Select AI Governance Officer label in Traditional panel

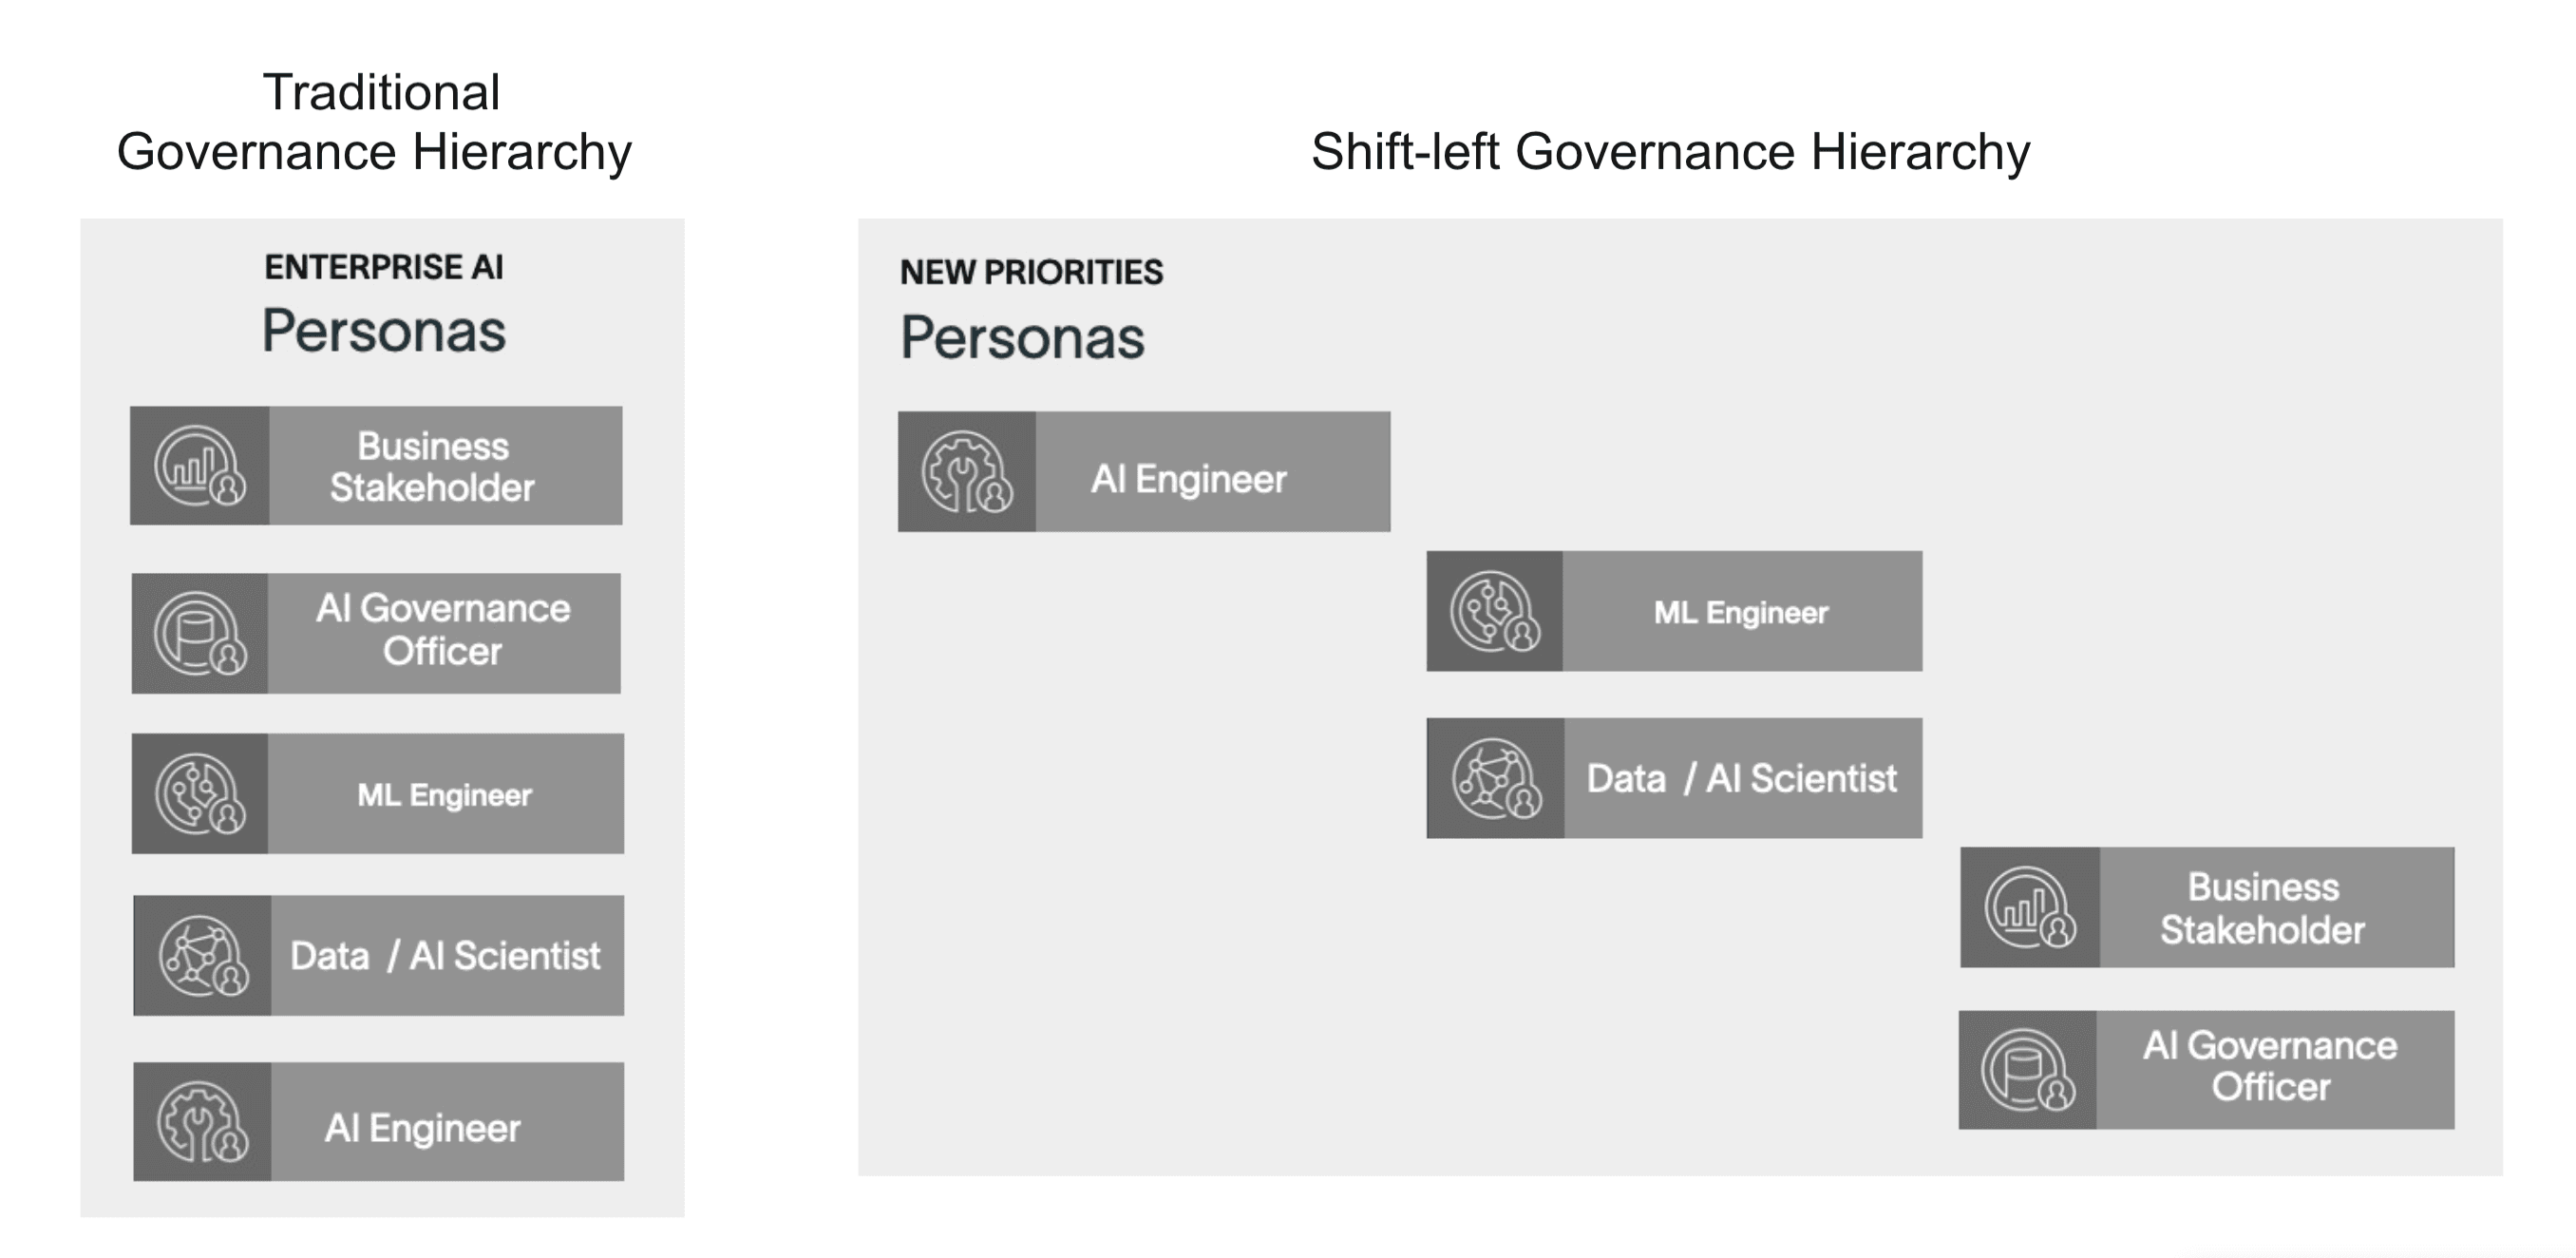click(443, 630)
